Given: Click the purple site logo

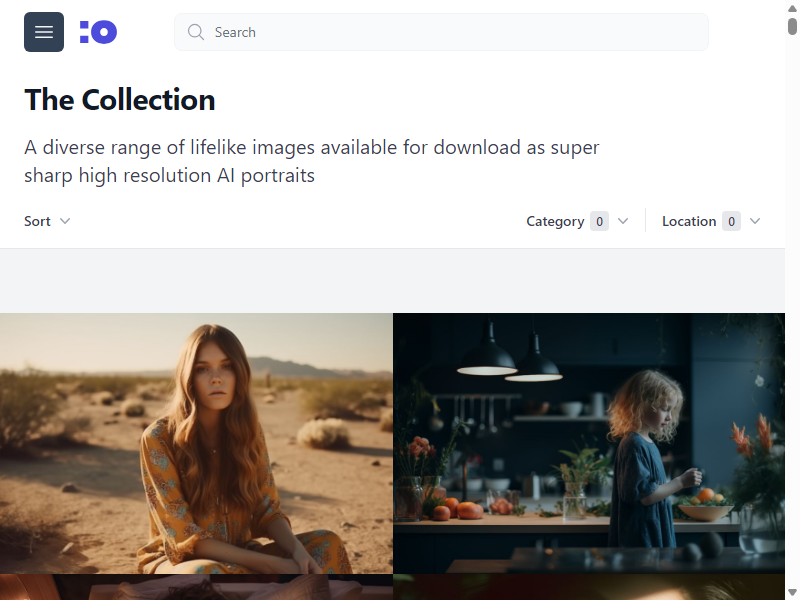Looking at the screenshot, I should click(x=98, y=32).
